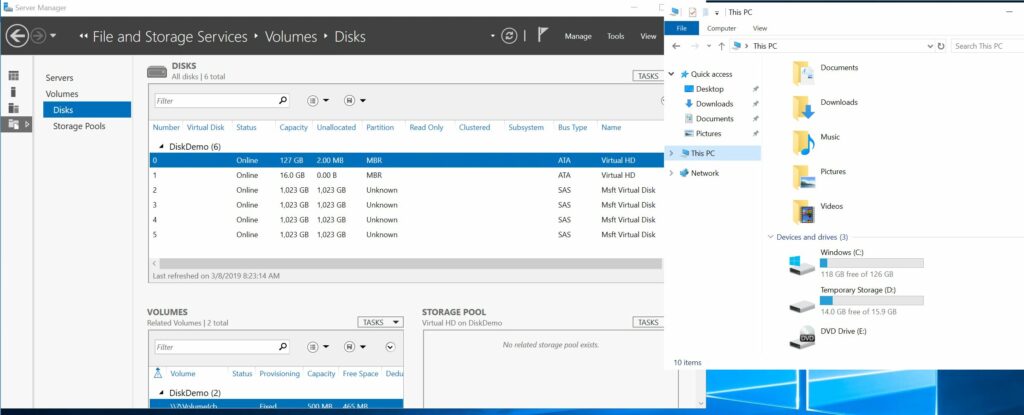Open the Computer tab in File Explorer
The height and width of the screenshot is (415, 1024).
coord(721,28)
